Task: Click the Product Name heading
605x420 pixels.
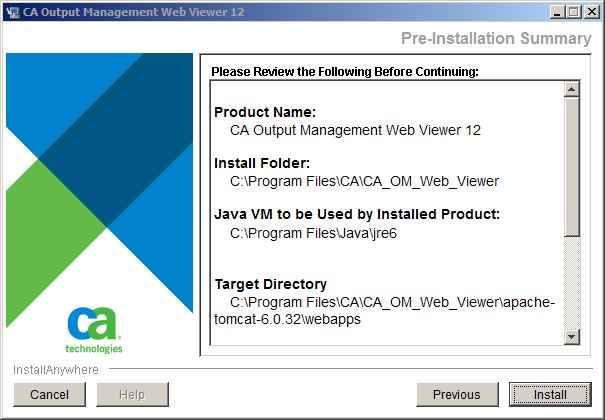Action: coord(265,112)
